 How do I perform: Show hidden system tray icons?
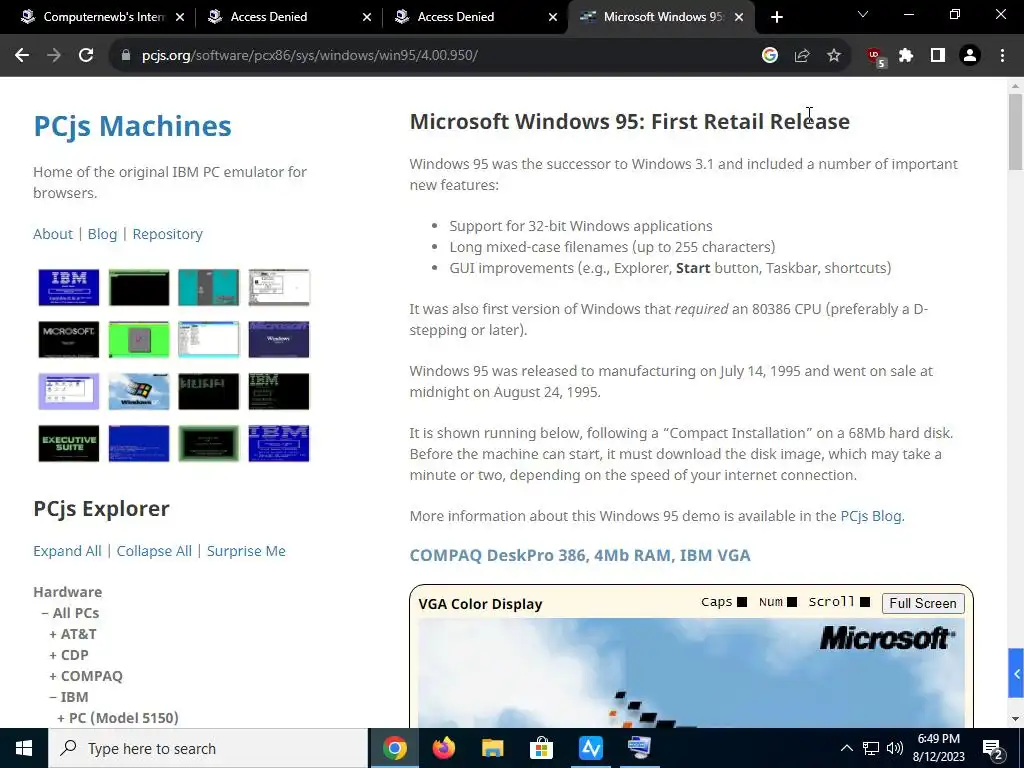(846, 748)
